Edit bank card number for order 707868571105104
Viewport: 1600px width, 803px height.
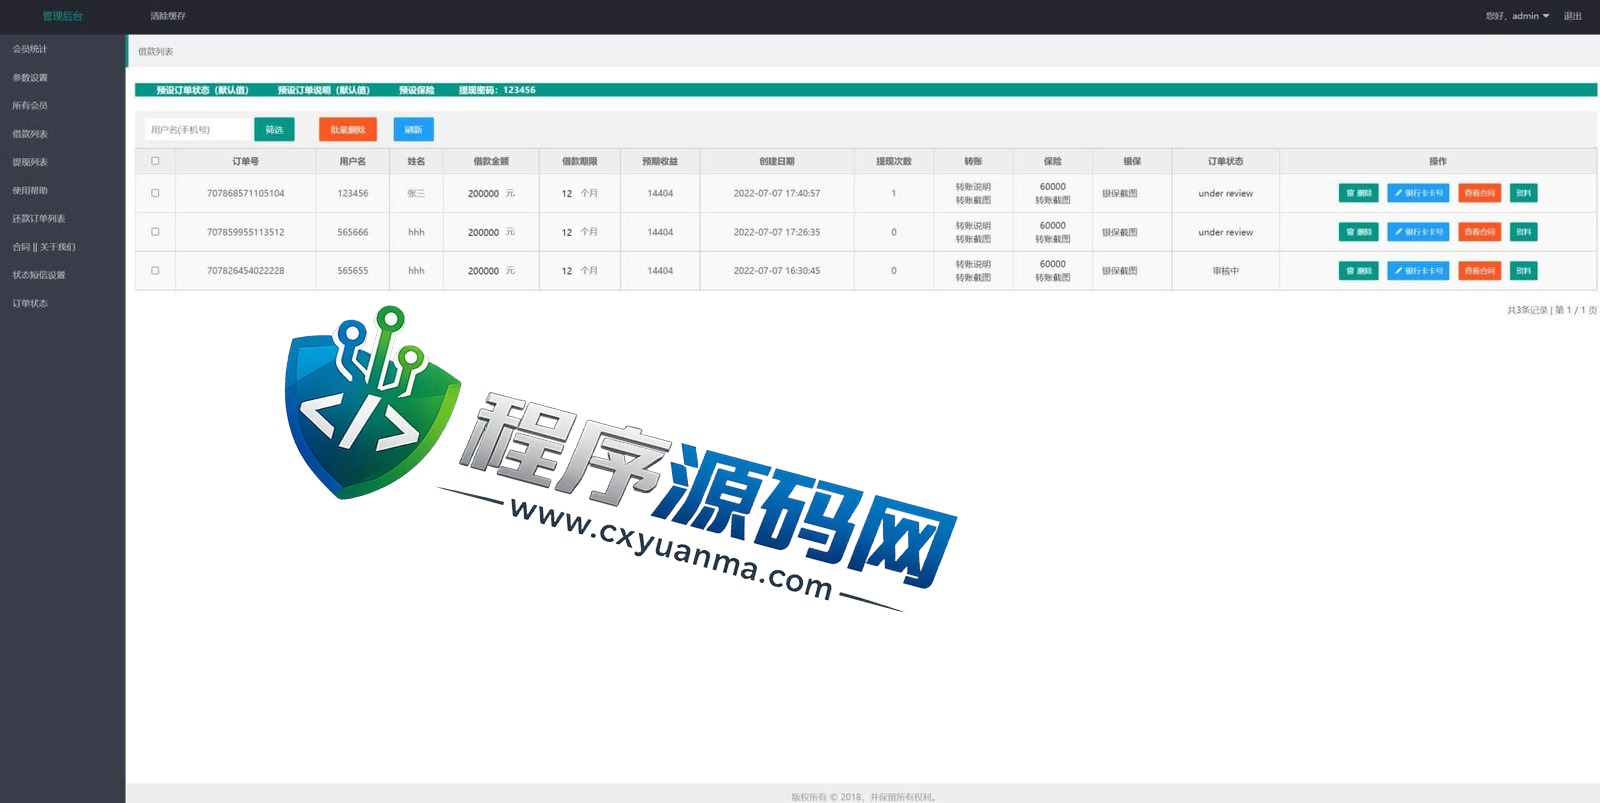pyautogui.click(x=1418, y=193)
